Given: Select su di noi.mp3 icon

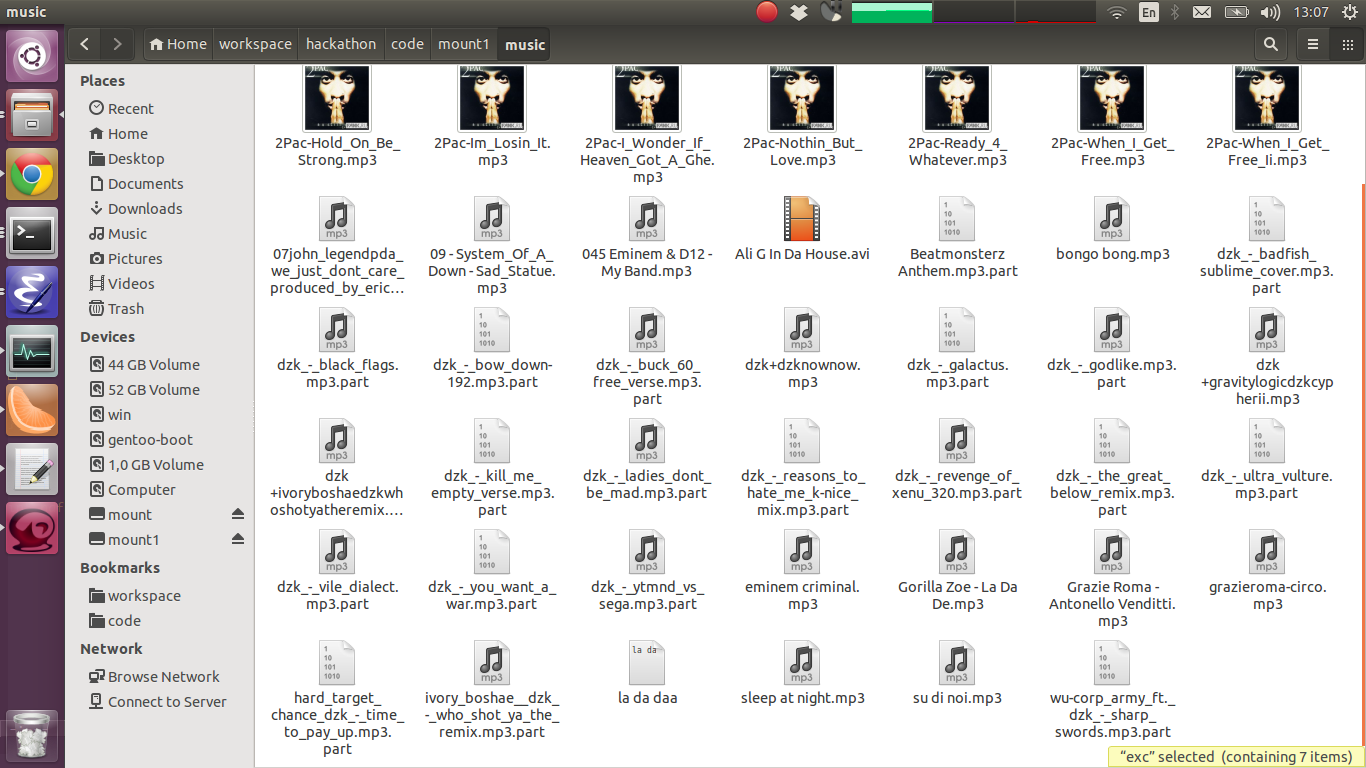Looking at the screenshot, I should point(957,663).
